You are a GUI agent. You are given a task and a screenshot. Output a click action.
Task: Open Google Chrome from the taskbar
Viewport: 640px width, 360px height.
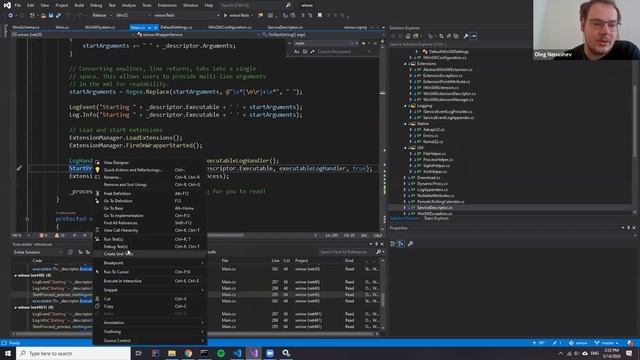188,353
